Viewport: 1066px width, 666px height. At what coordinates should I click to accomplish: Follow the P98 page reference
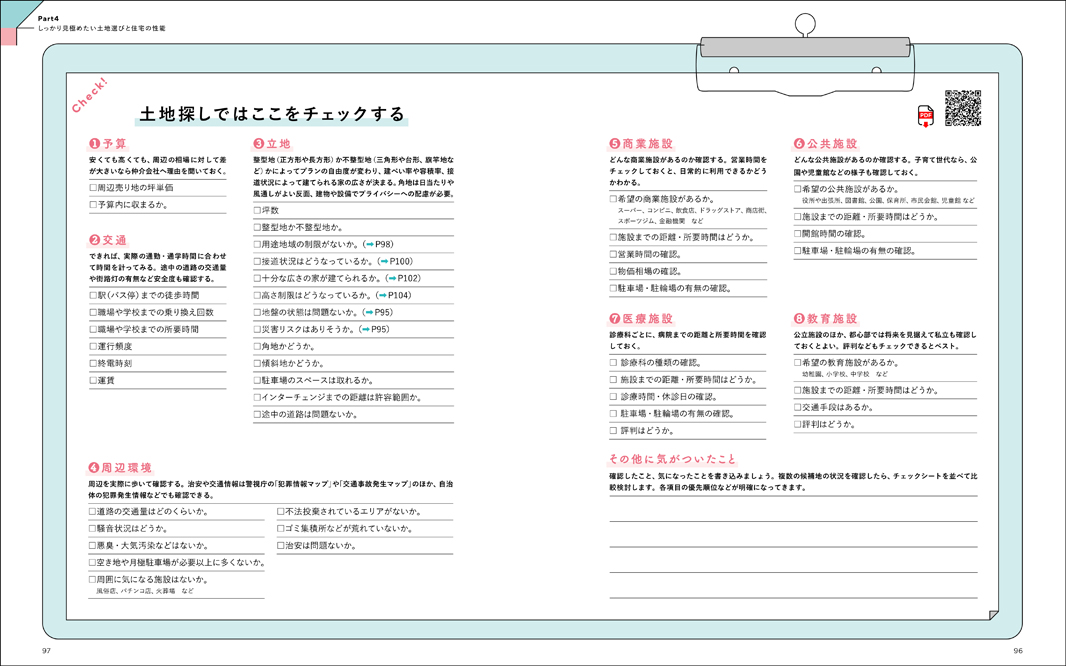(x=379, y=245)
